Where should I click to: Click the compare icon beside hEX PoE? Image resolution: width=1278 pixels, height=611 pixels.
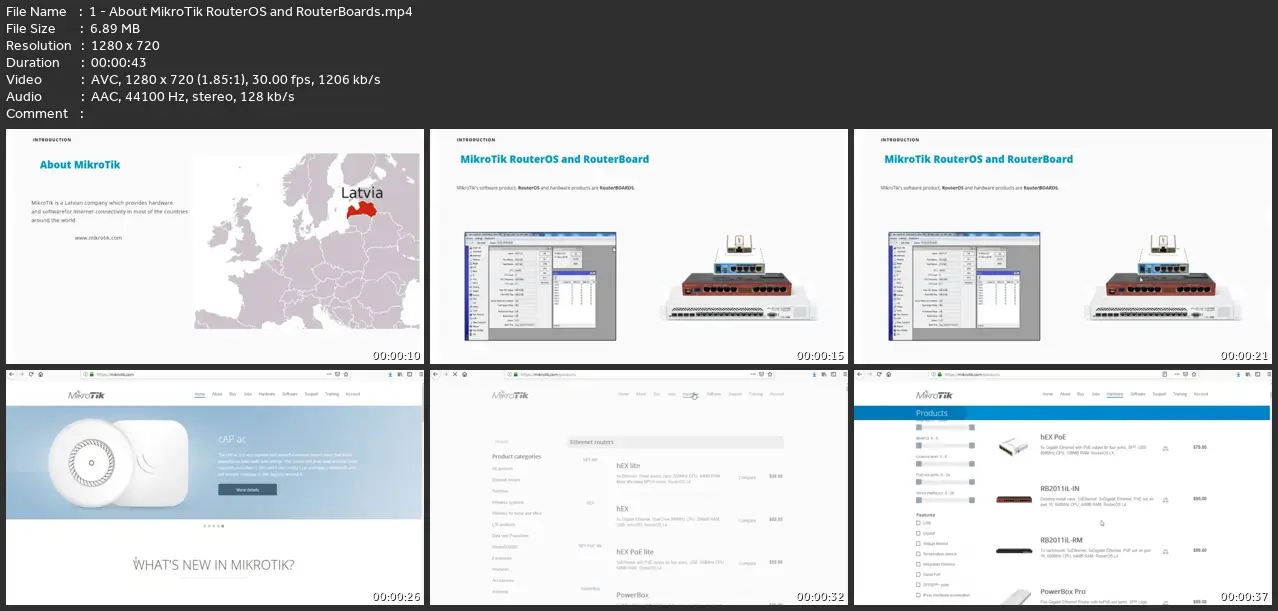[x=1165, y=449]
